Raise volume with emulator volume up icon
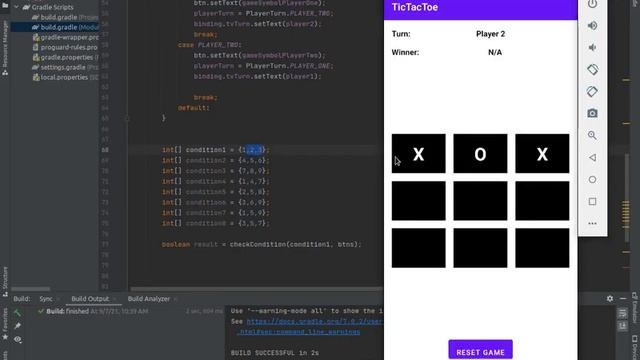 pos(592,25)
